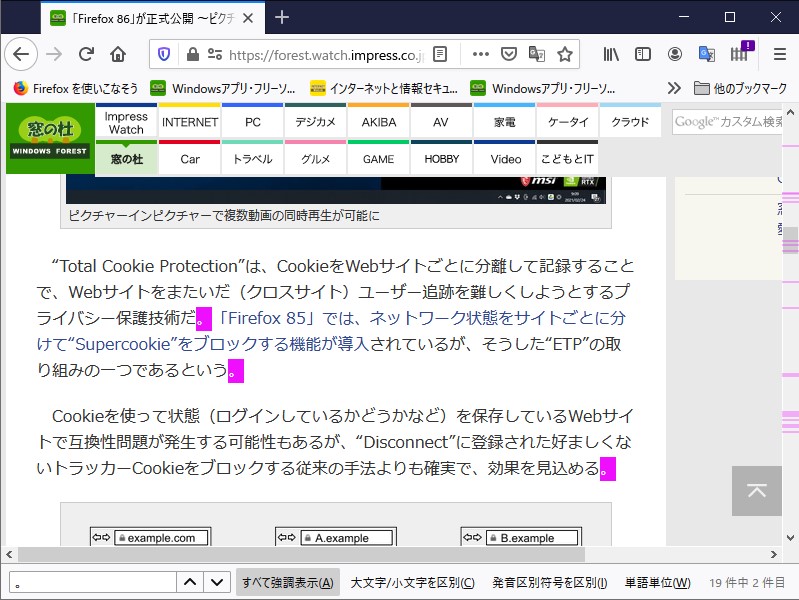The width and height of the screenshot is (799, 600).
Task: Open extension icon with purple badge
Action: point(740,53)
